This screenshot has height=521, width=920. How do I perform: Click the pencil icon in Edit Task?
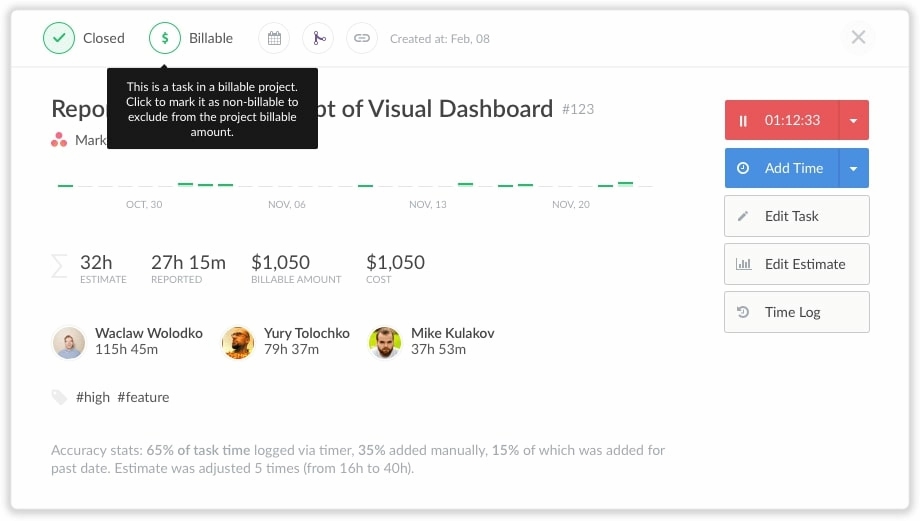(x=743, y=216)
